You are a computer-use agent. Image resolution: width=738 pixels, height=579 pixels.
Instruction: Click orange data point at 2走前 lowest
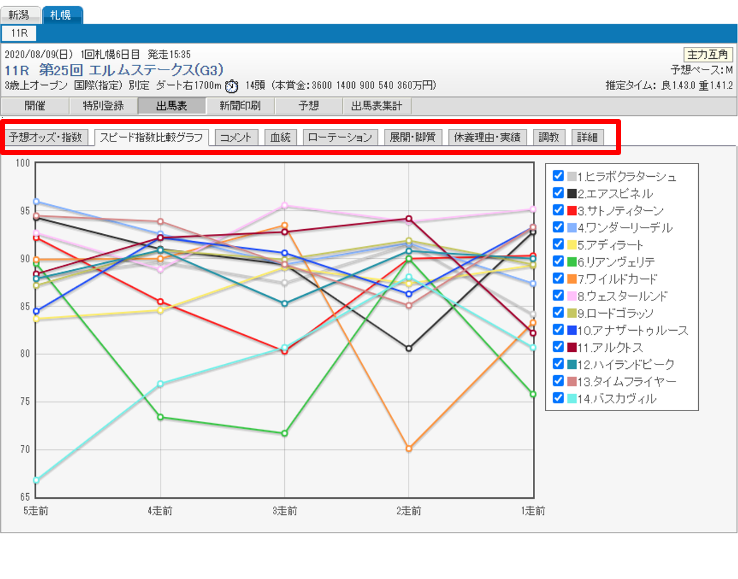click(x=409, y=449)
